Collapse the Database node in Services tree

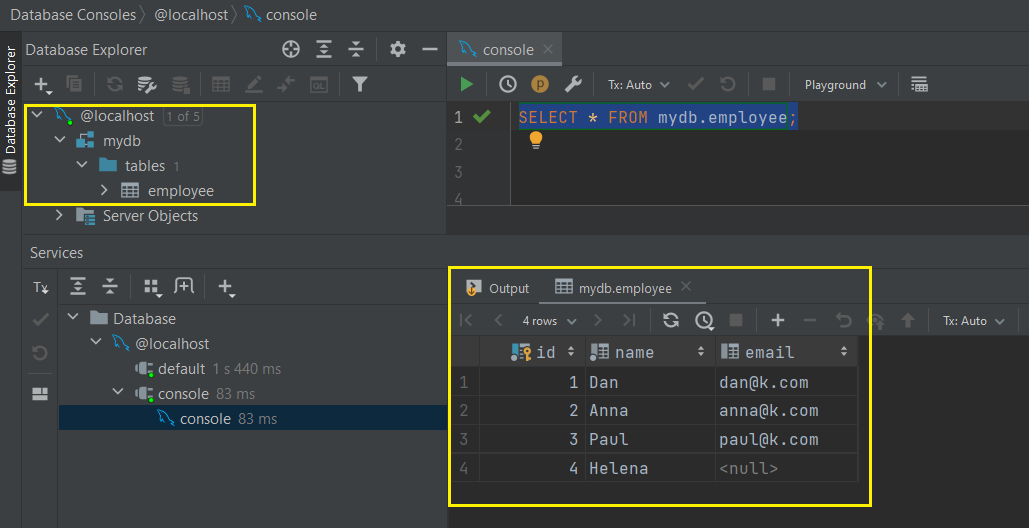[73, 318]
